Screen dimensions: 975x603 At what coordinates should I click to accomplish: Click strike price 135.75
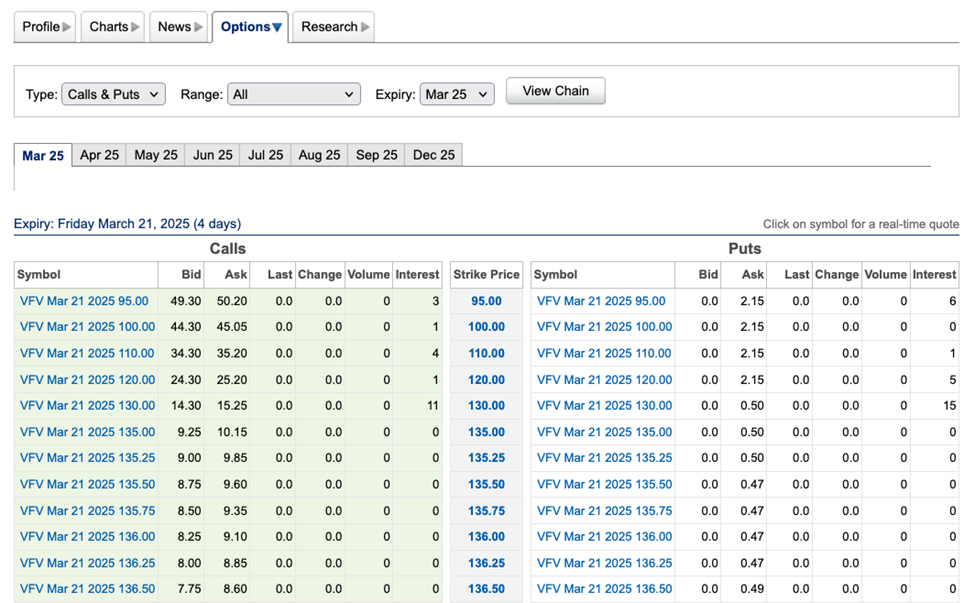coord(486,511)
